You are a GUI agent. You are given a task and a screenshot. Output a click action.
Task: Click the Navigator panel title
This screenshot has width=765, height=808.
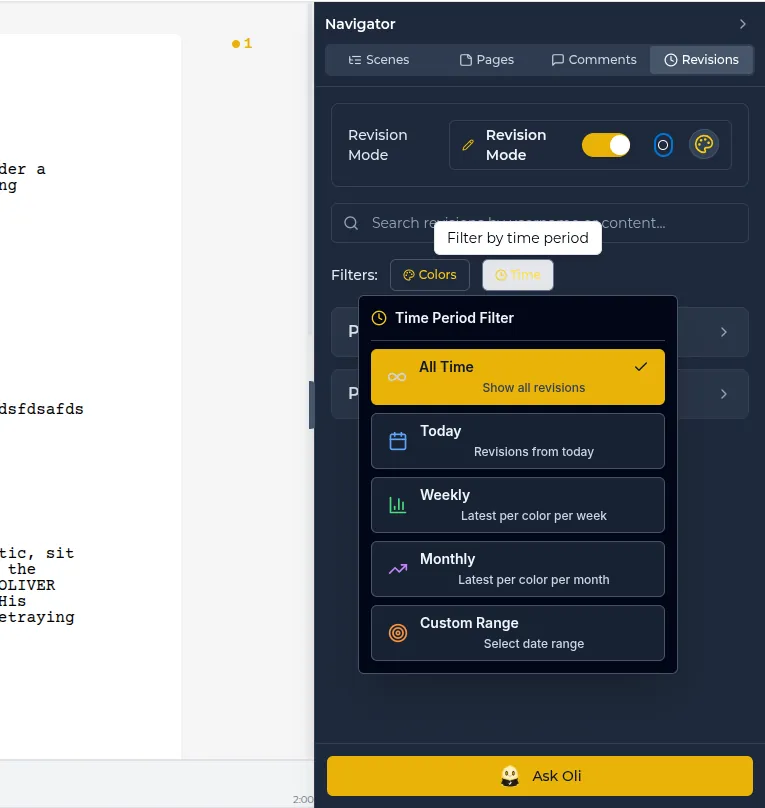360,24
